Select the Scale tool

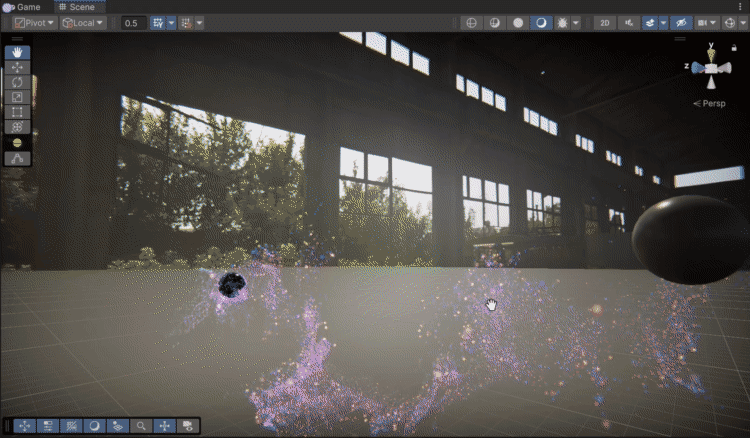point(17,97)
